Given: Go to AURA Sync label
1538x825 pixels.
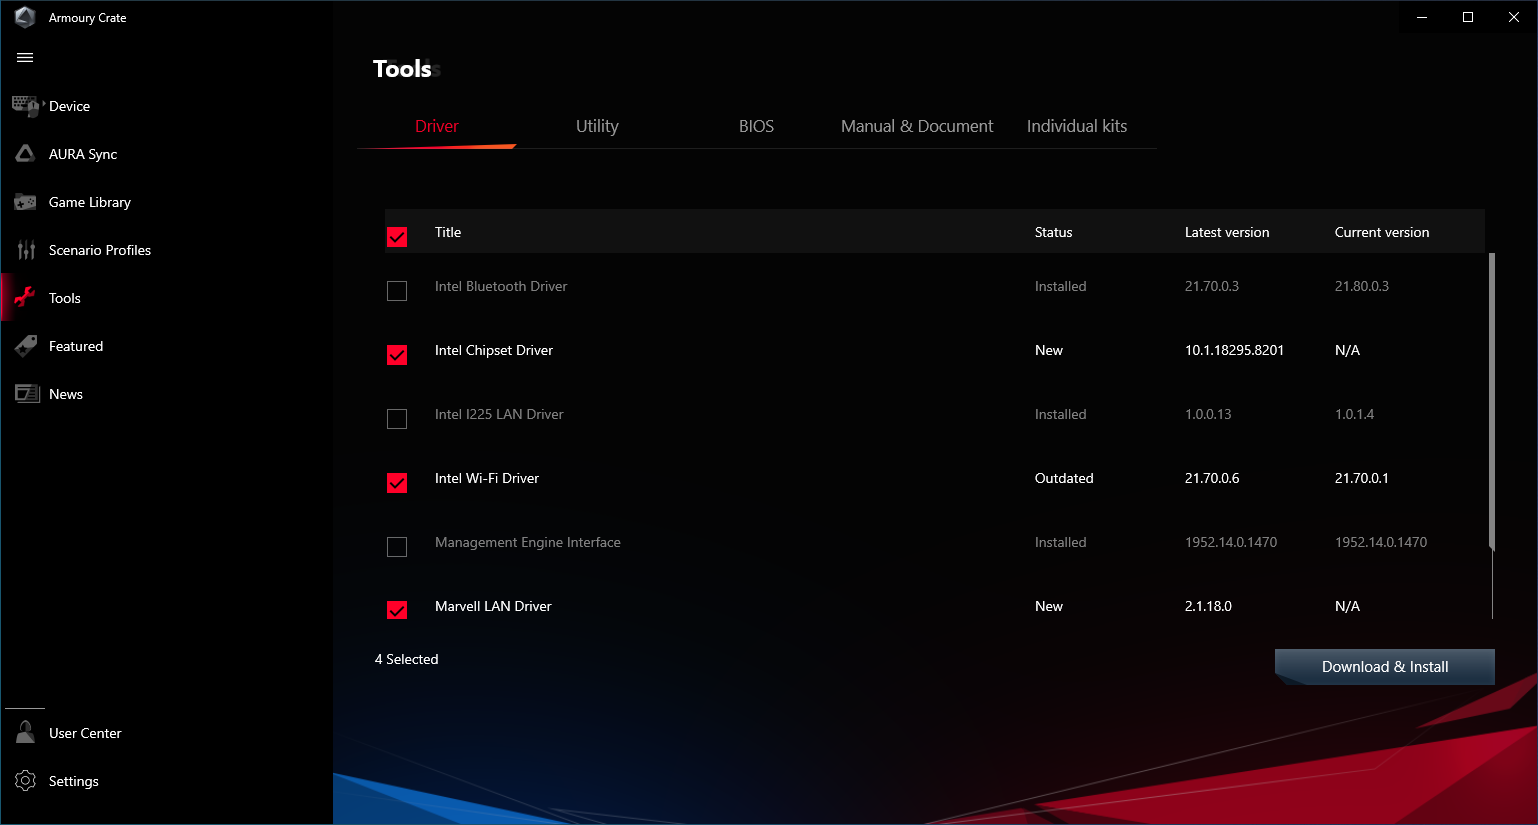Looking at the screenshot, I should 83,154.
